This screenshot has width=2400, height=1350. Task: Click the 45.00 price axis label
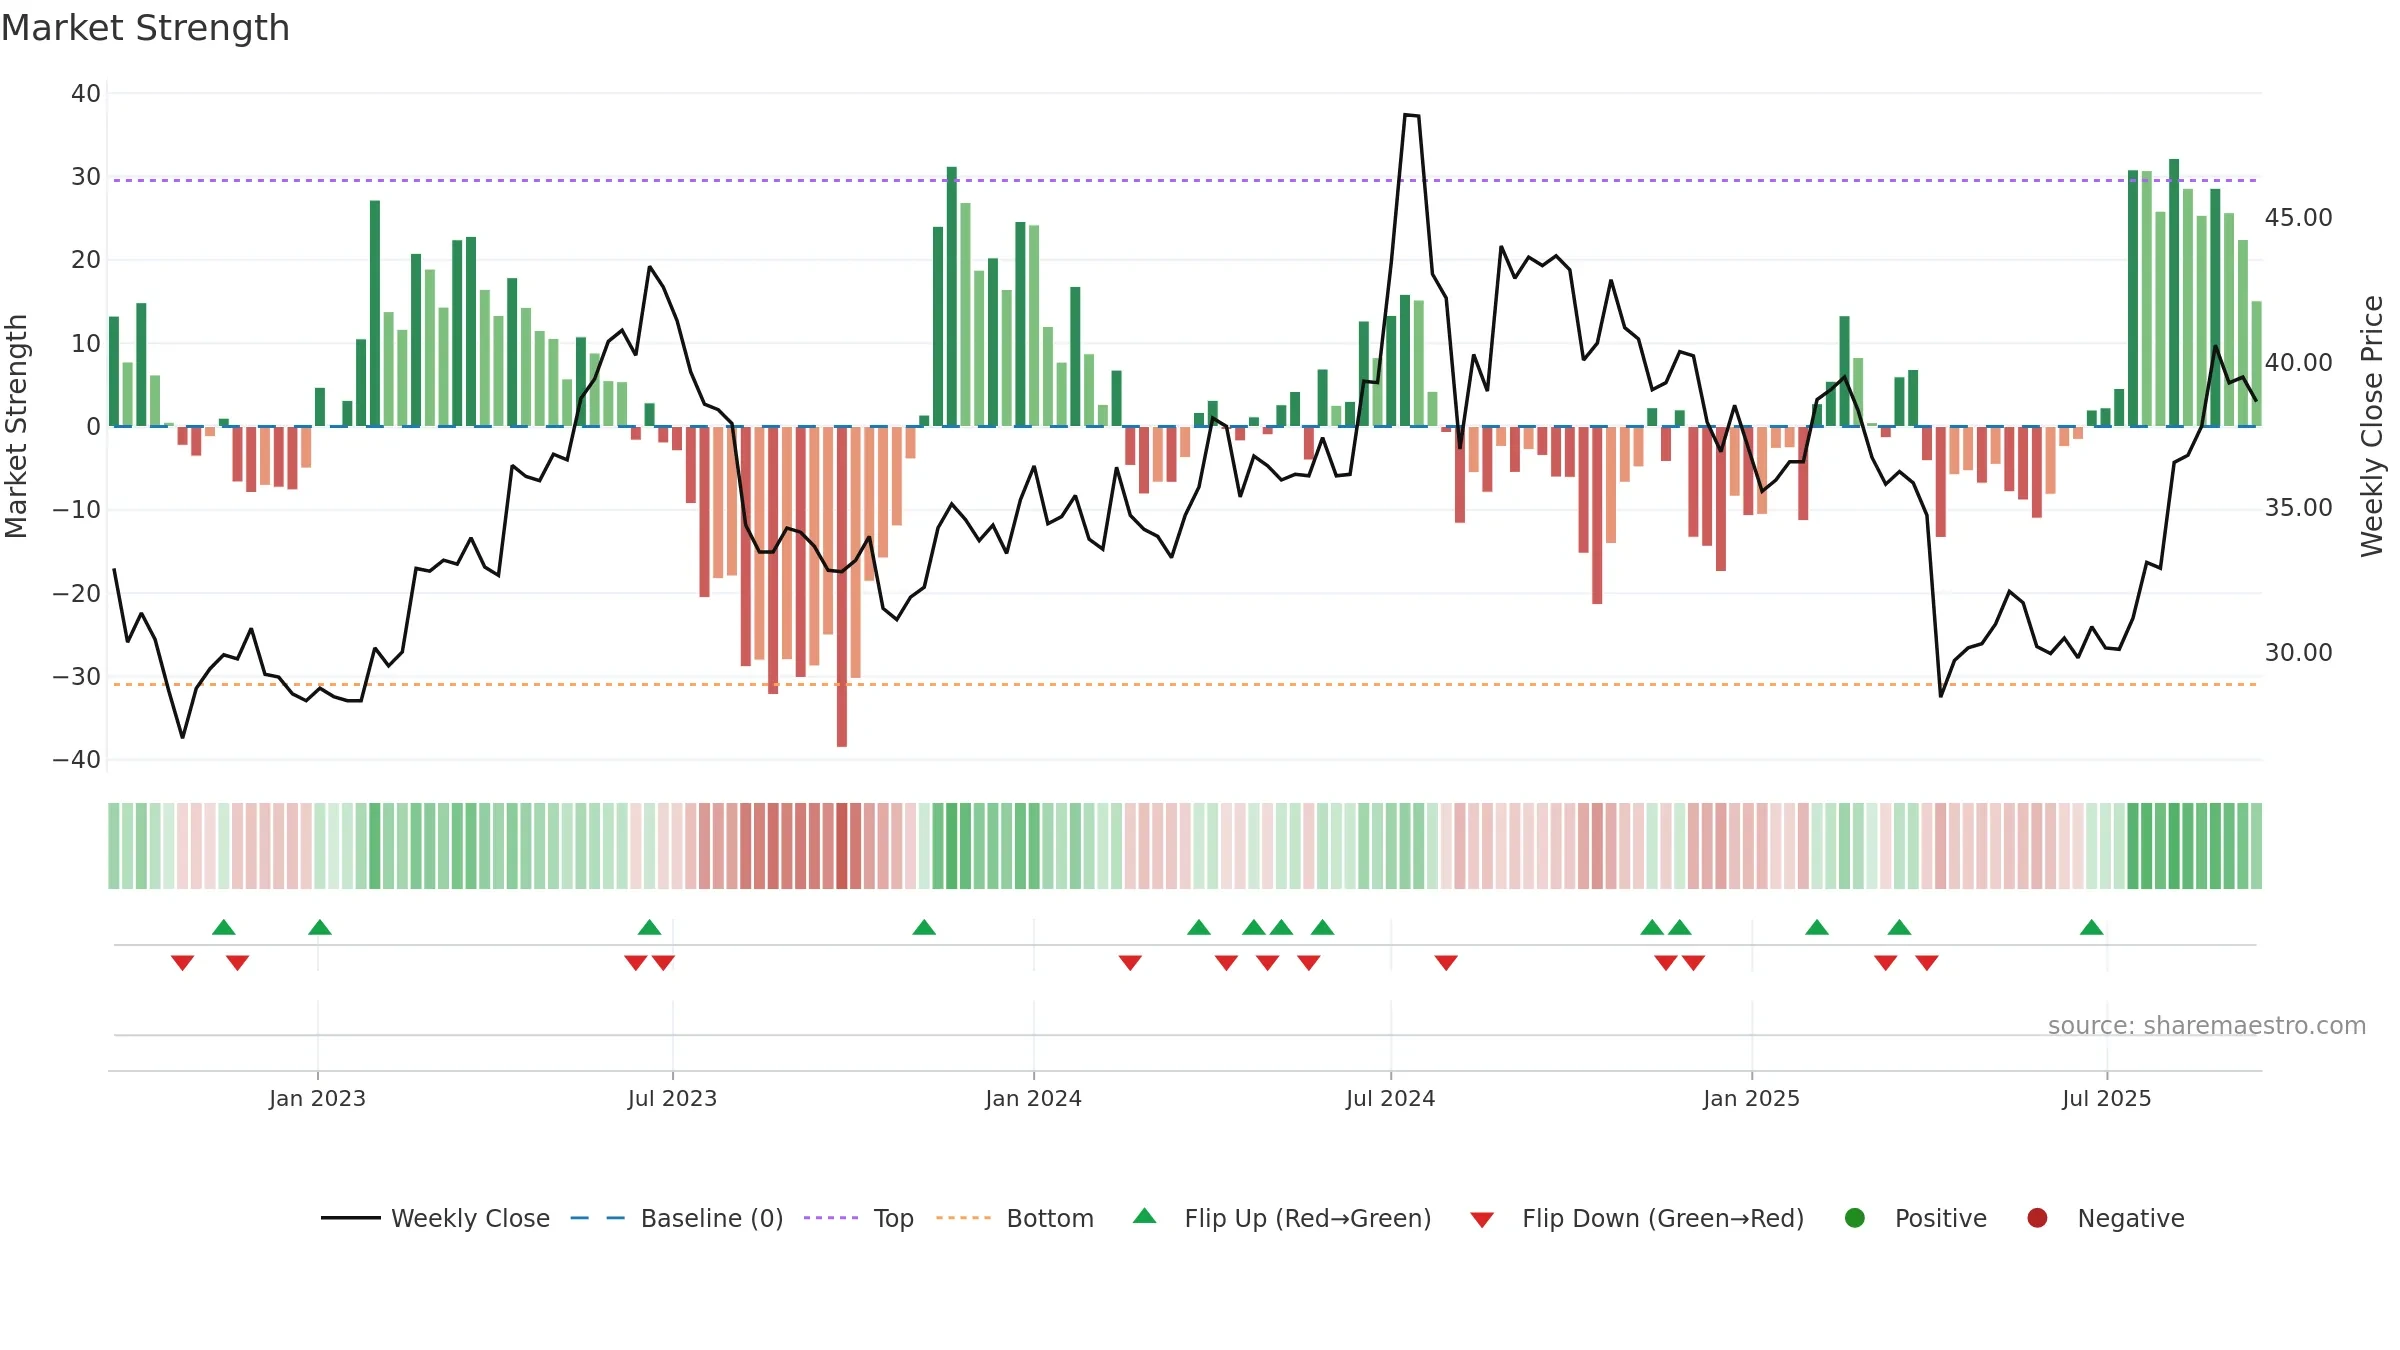pyautogui.click(x=2298, y=218)
